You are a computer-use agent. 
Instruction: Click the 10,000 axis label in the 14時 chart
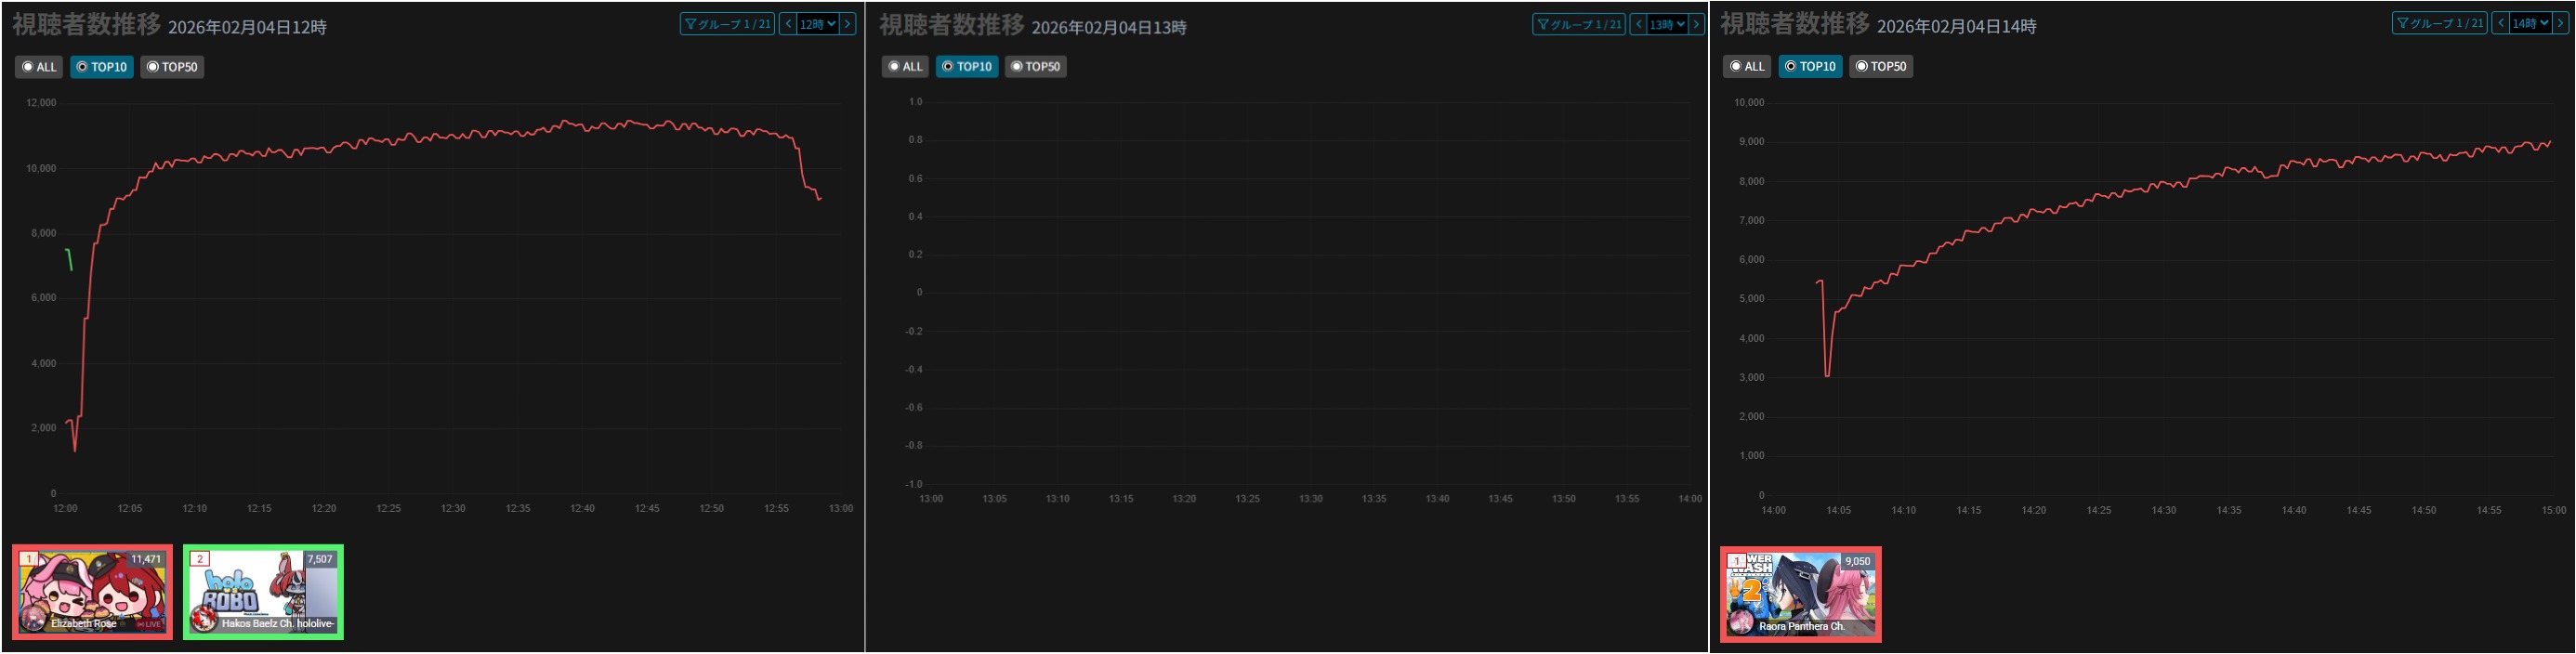(1749, 103)
